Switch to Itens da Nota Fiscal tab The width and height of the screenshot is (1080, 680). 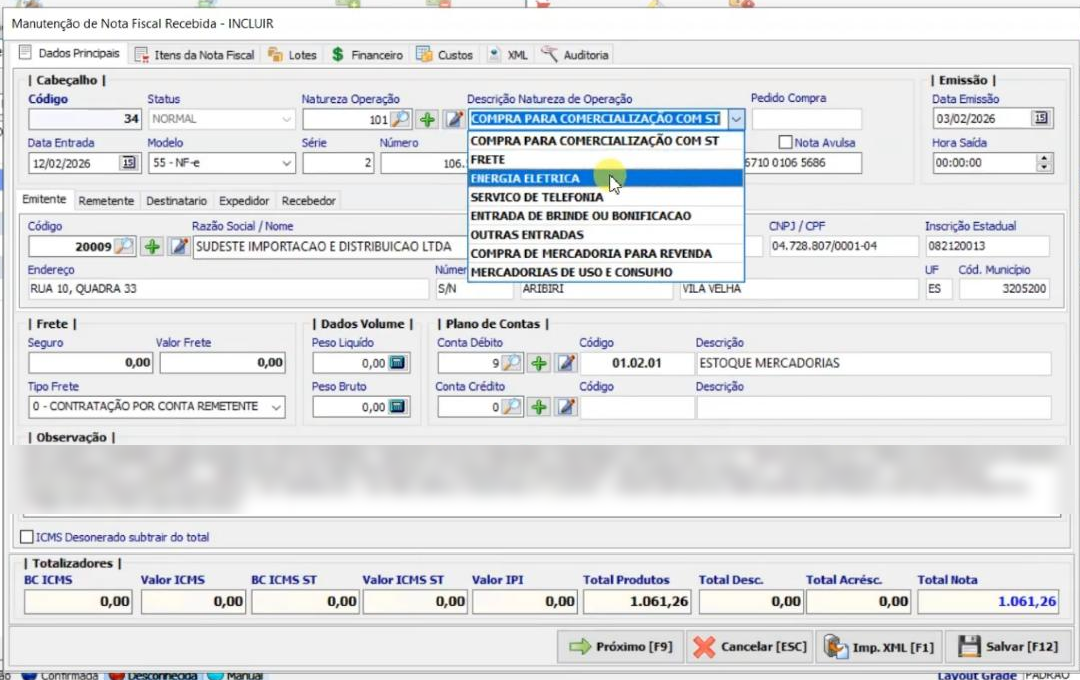pyautogui.click(x=195, y=54)
